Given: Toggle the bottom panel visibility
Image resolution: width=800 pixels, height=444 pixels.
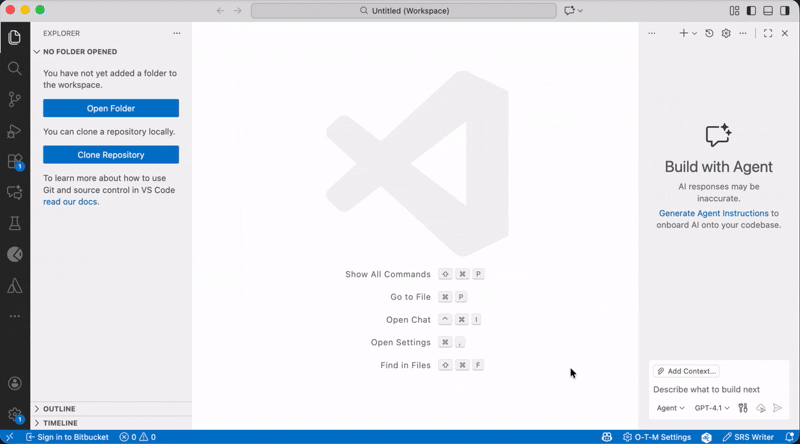Looking at the screenshot, I should [x=768, y=11].
